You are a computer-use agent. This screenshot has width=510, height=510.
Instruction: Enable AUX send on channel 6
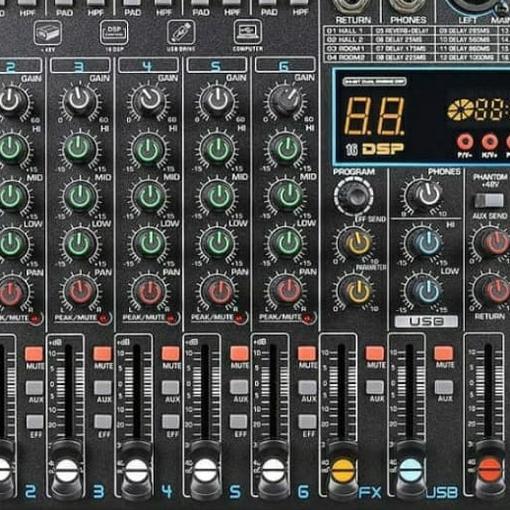click(x=307, y=388)
